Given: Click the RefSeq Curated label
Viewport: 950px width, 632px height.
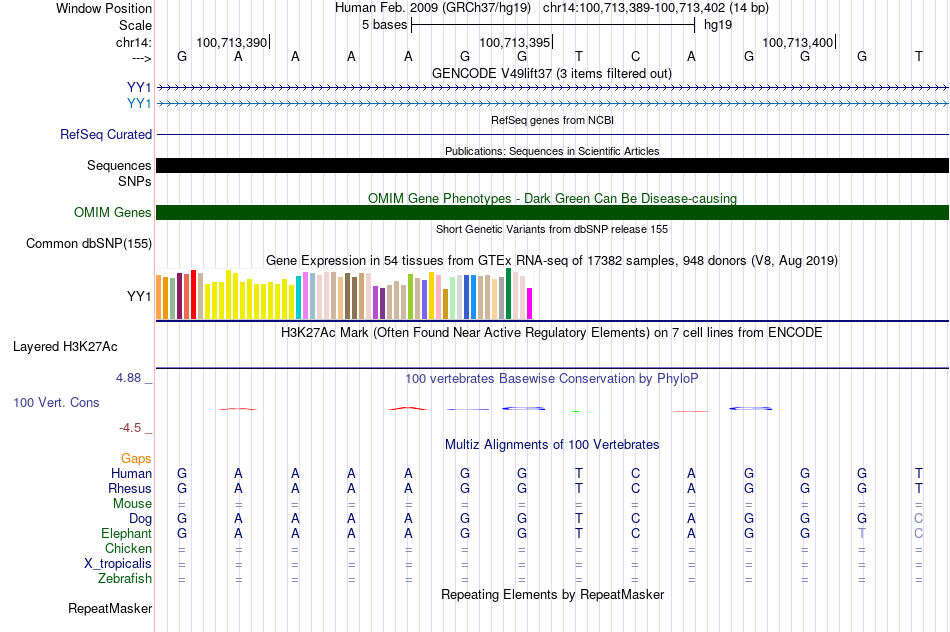Looking at the screenshot, I should click(105, 135).
